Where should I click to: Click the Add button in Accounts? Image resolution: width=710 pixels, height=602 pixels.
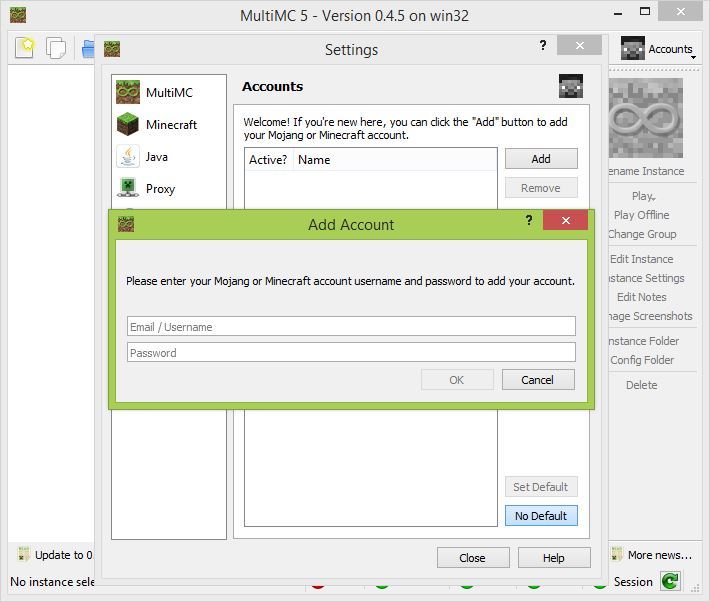[541, 159]
